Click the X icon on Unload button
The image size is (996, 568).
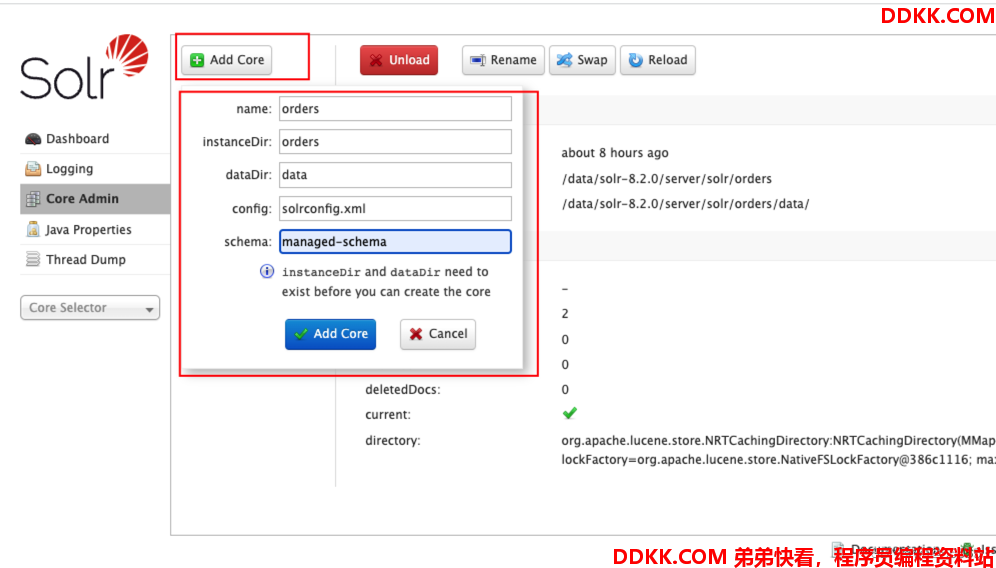tap(376, 60)
